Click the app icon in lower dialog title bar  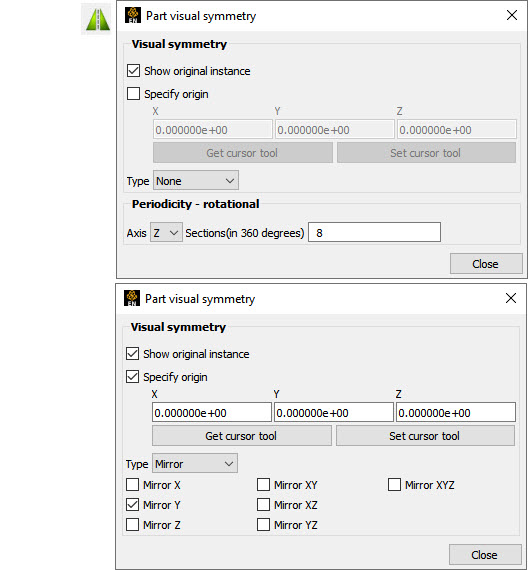[132, 298]
